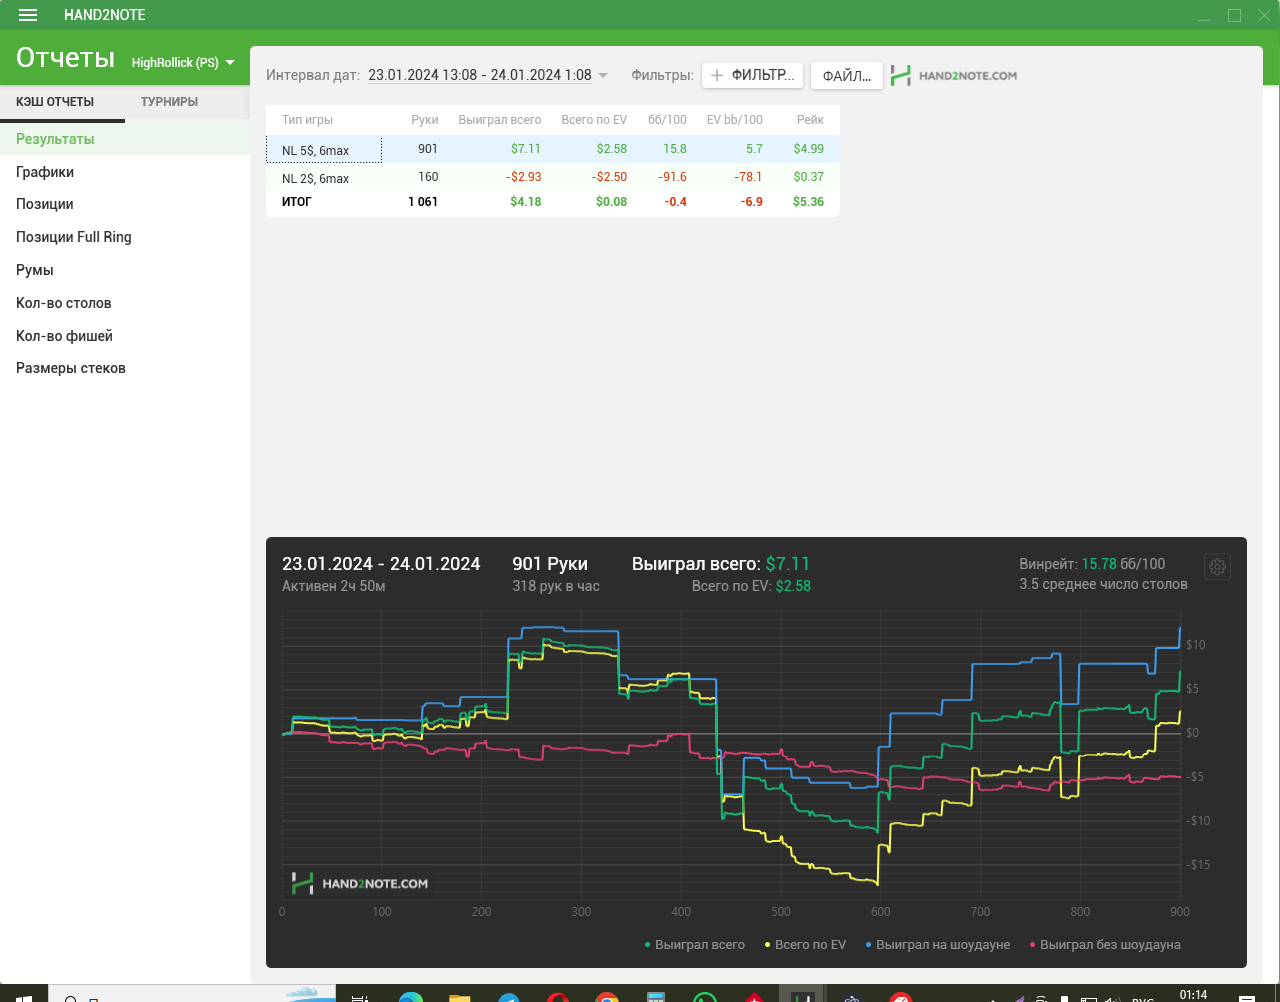This screenshot has height=1002, width=1280.
Task: Click the 3.5 среднее число столов label
Action: (1103, 584)
